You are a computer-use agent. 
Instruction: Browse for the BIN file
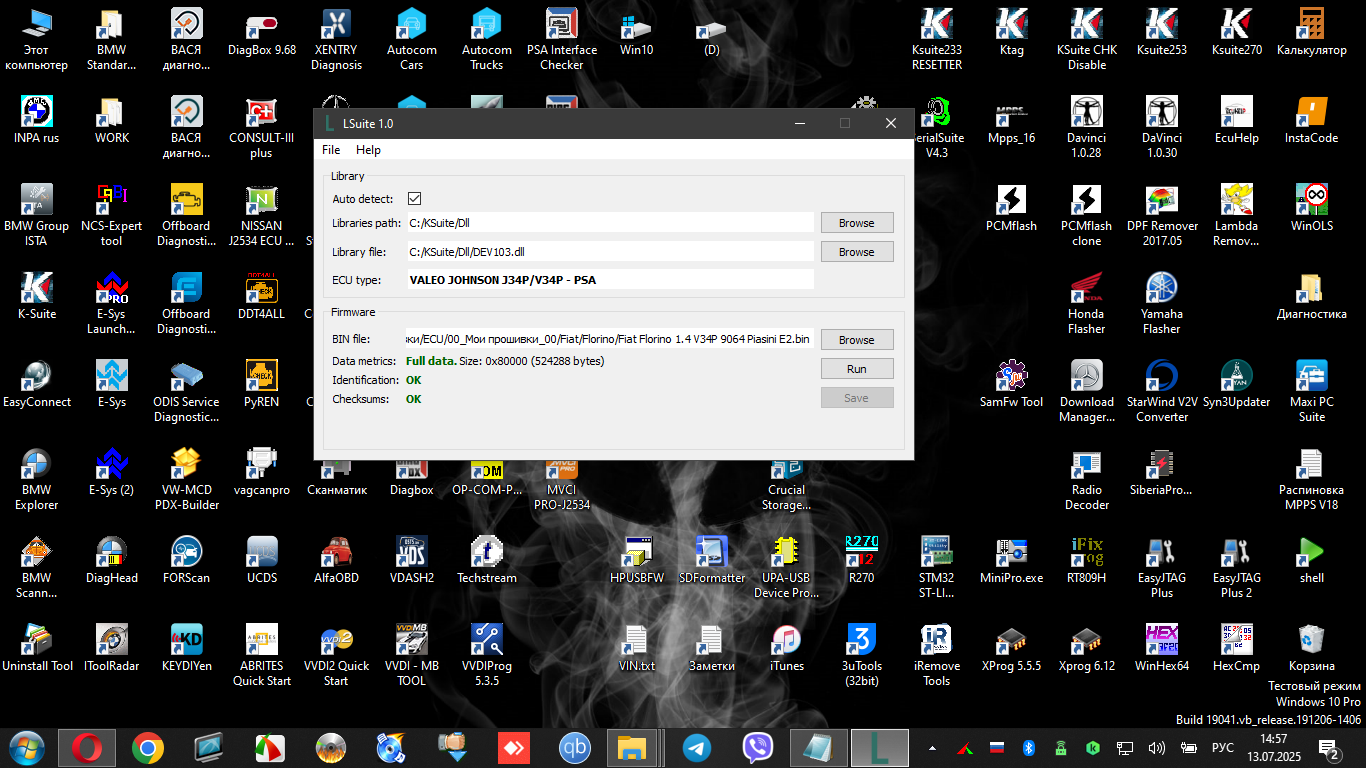click(857, 340)
